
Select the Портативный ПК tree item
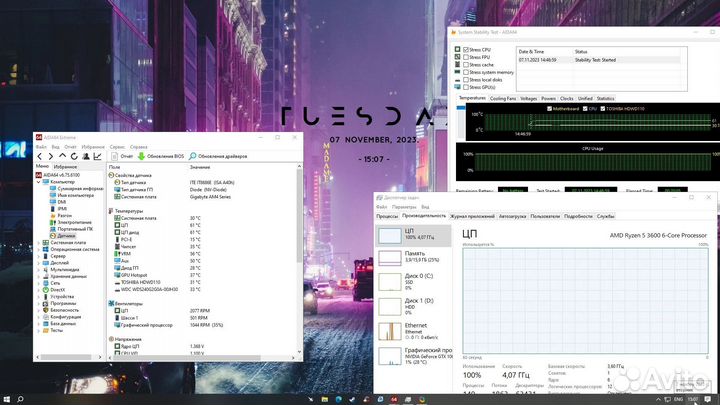(71, 229)
